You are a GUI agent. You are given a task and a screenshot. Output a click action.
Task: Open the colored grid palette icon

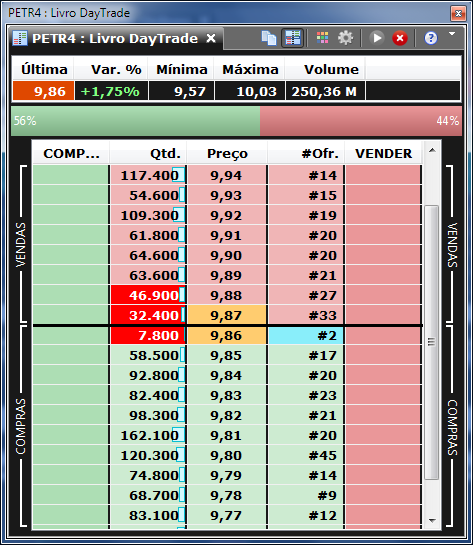pos(323,38)
